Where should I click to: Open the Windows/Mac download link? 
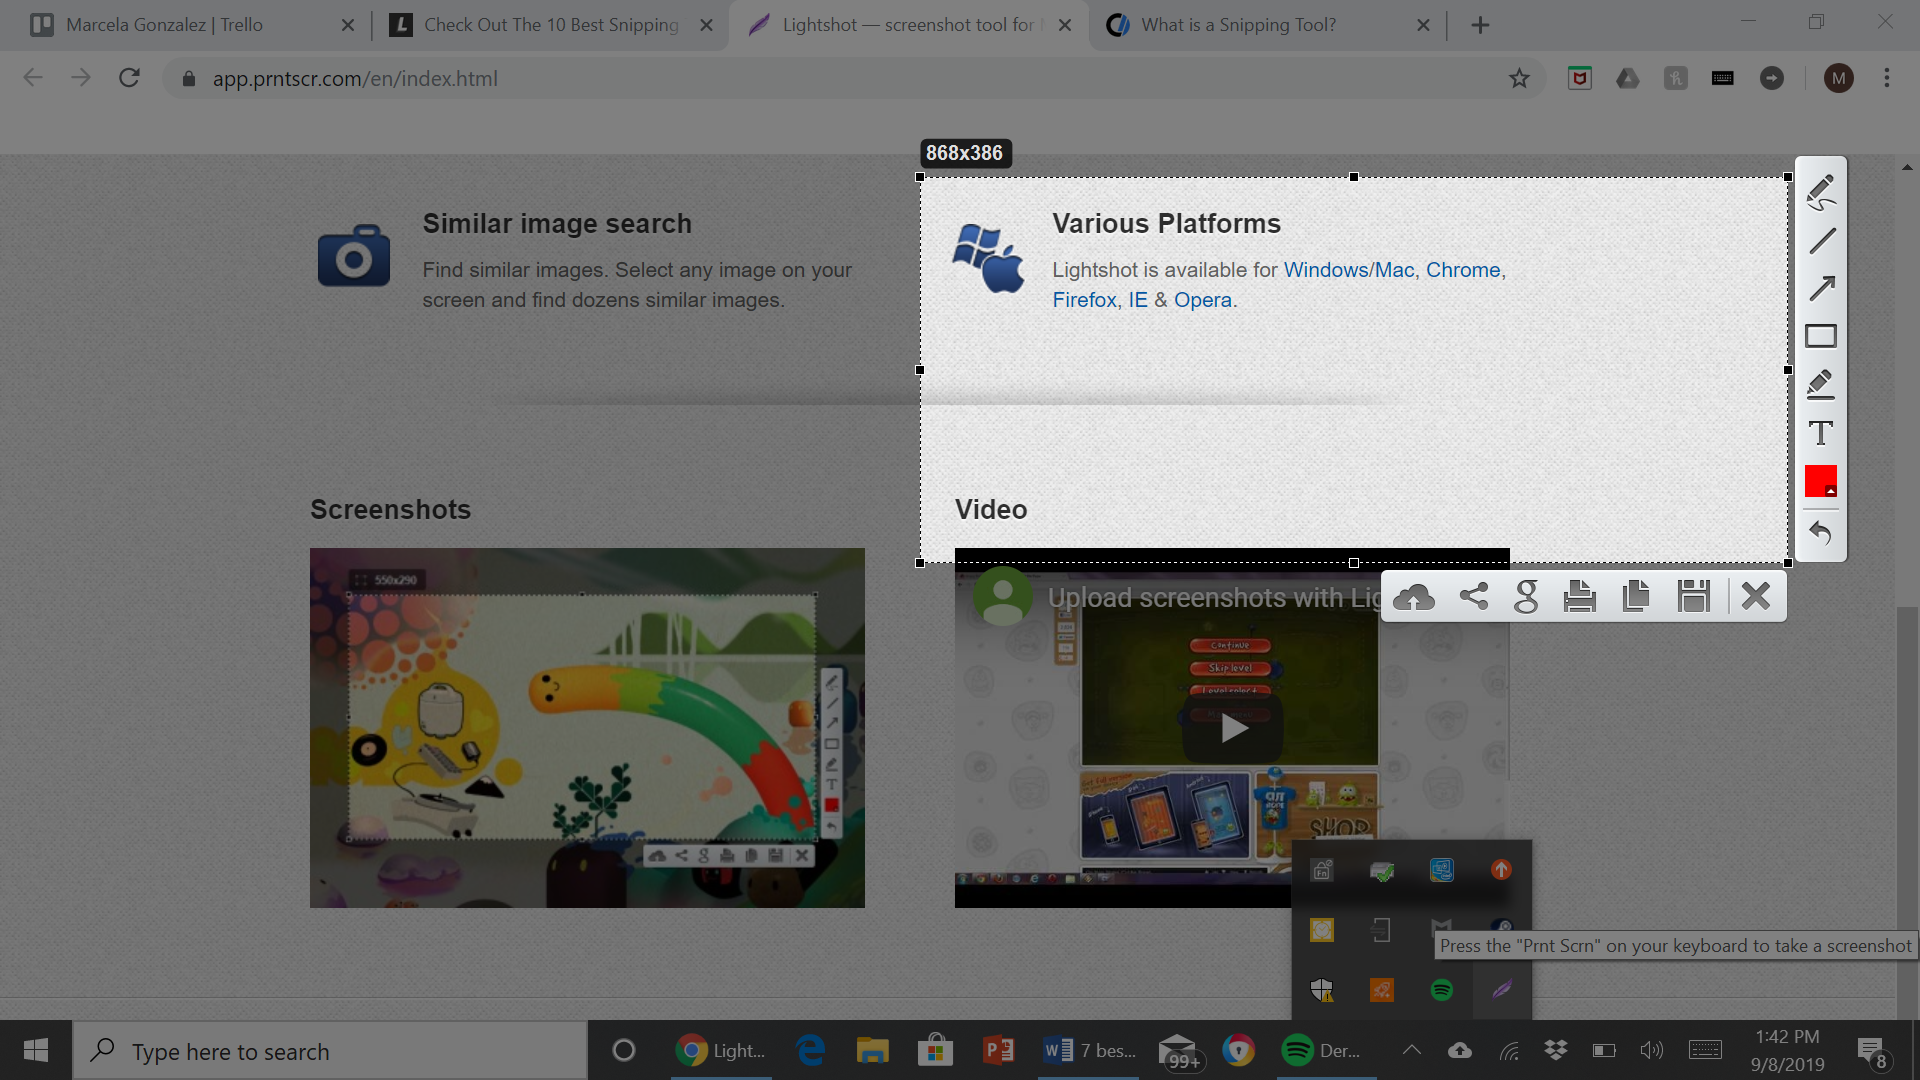1348,270
